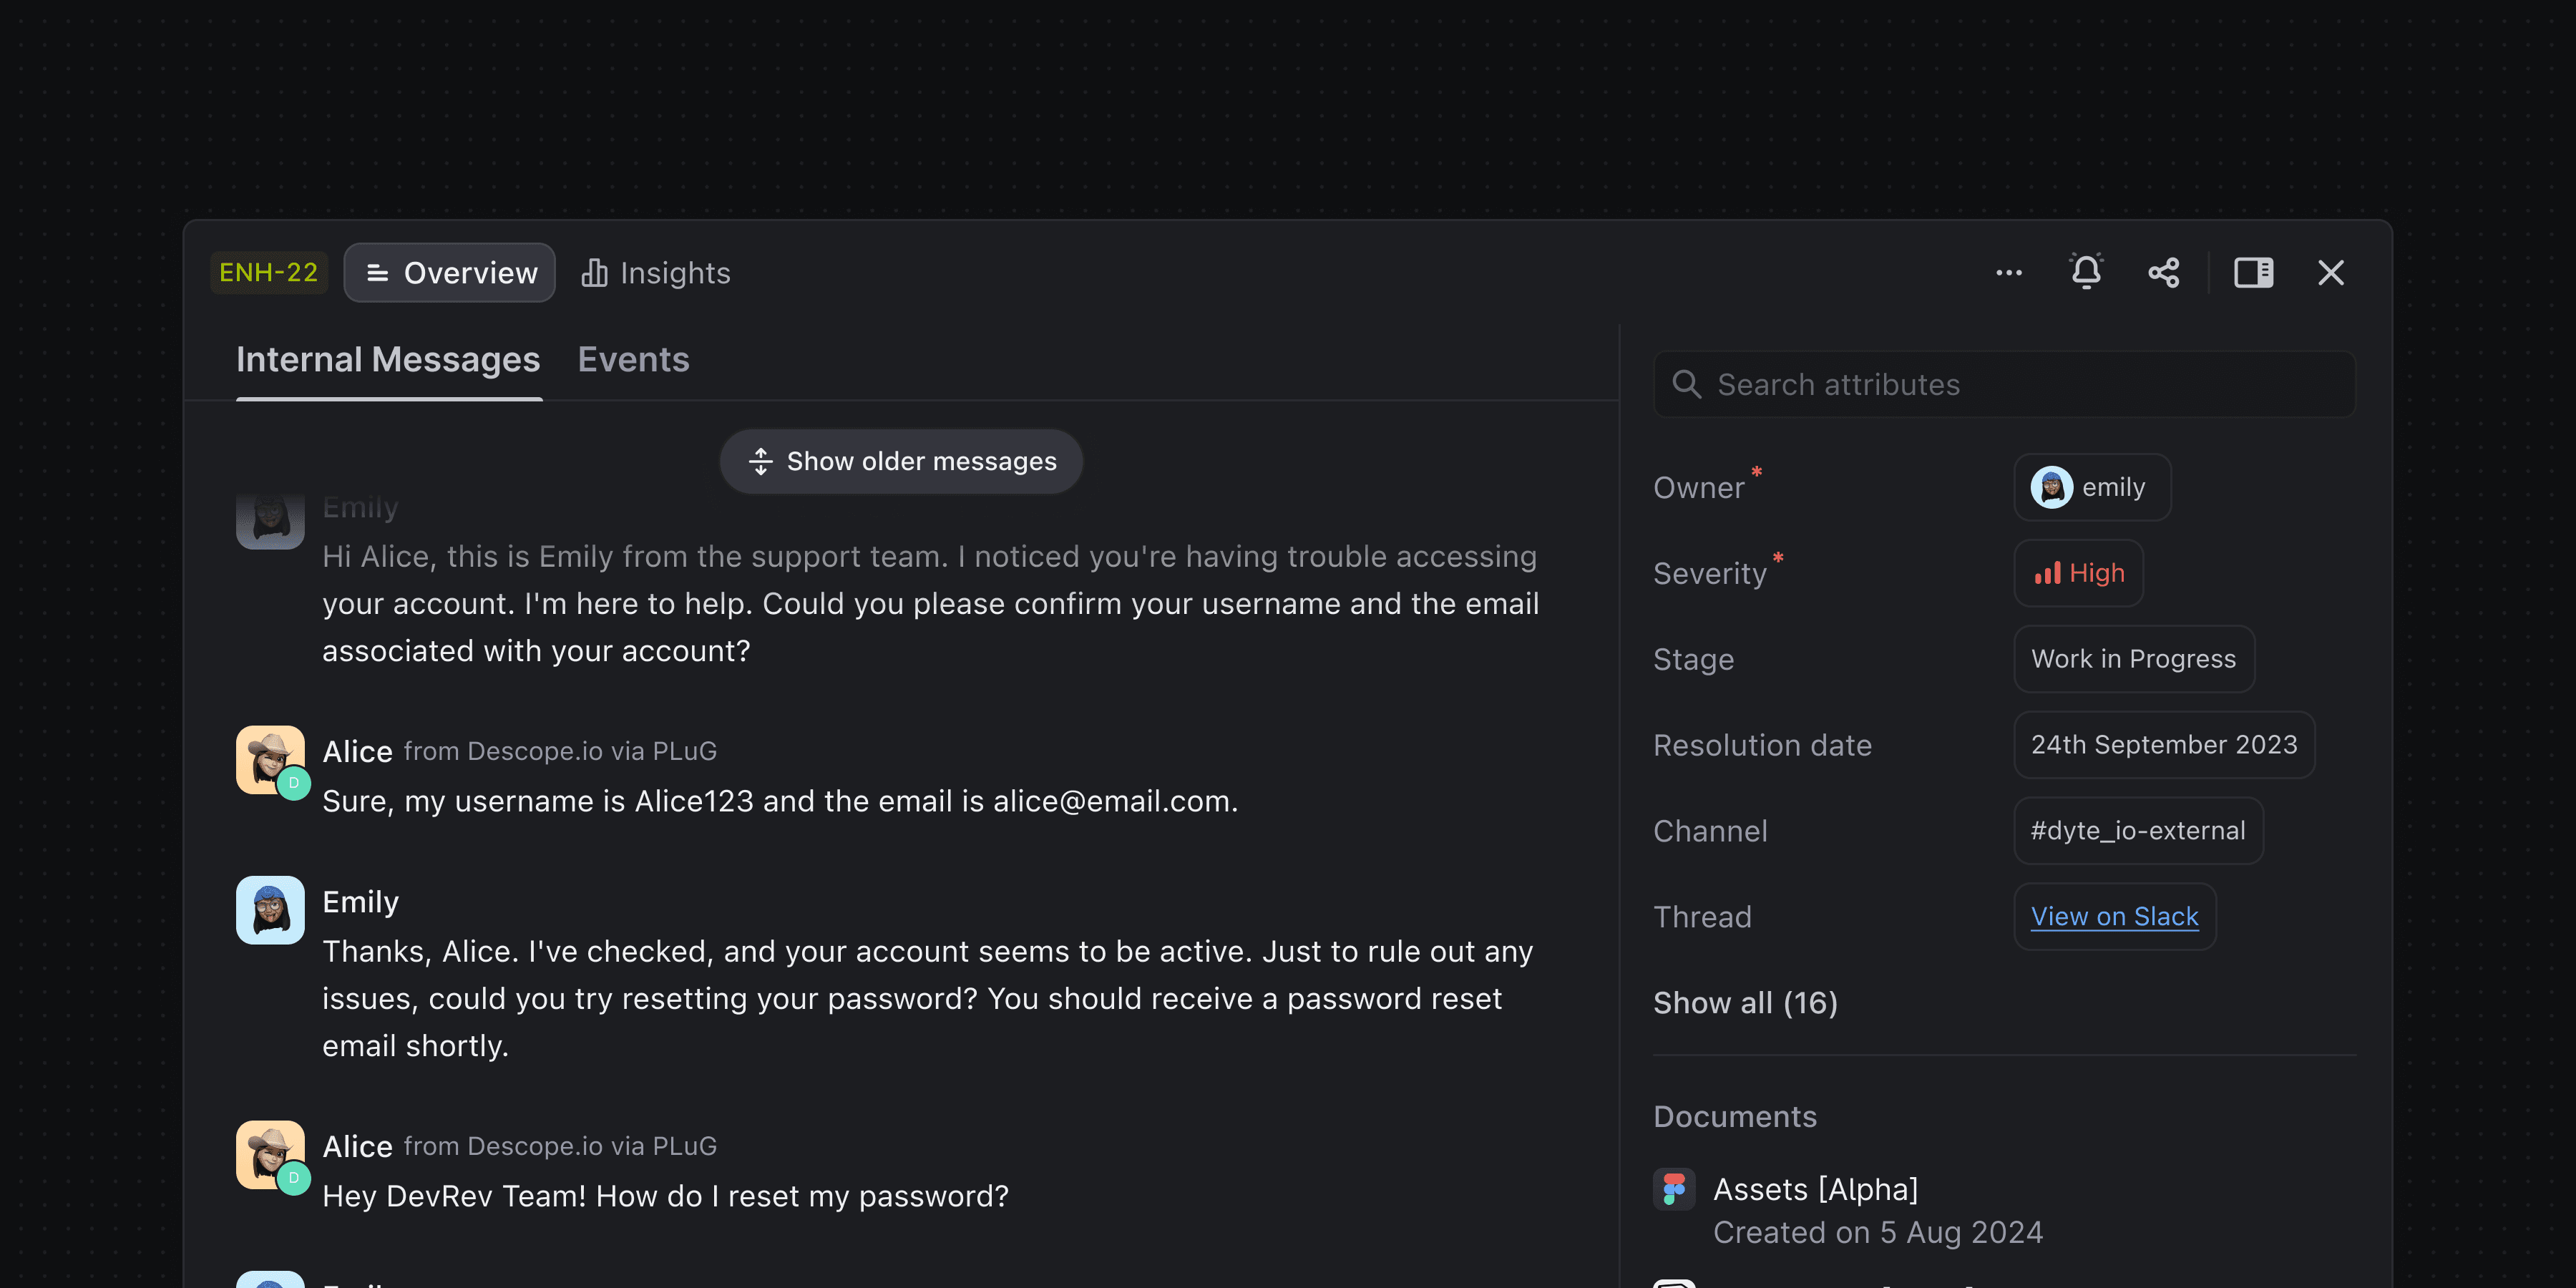
Task: Select the Internal Messages tab
Action: point(388,360)
